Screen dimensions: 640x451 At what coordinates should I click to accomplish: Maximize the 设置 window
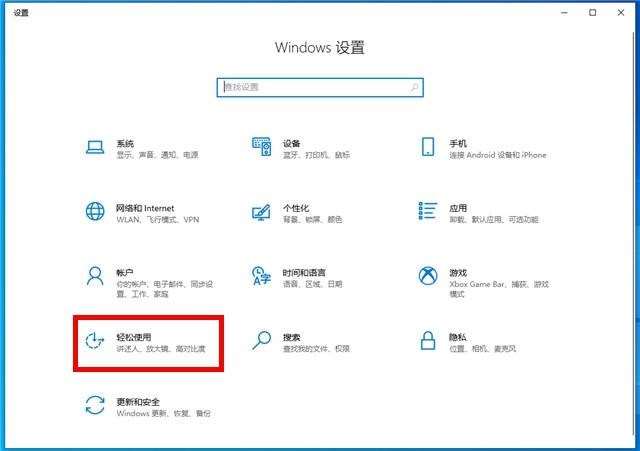593,12
